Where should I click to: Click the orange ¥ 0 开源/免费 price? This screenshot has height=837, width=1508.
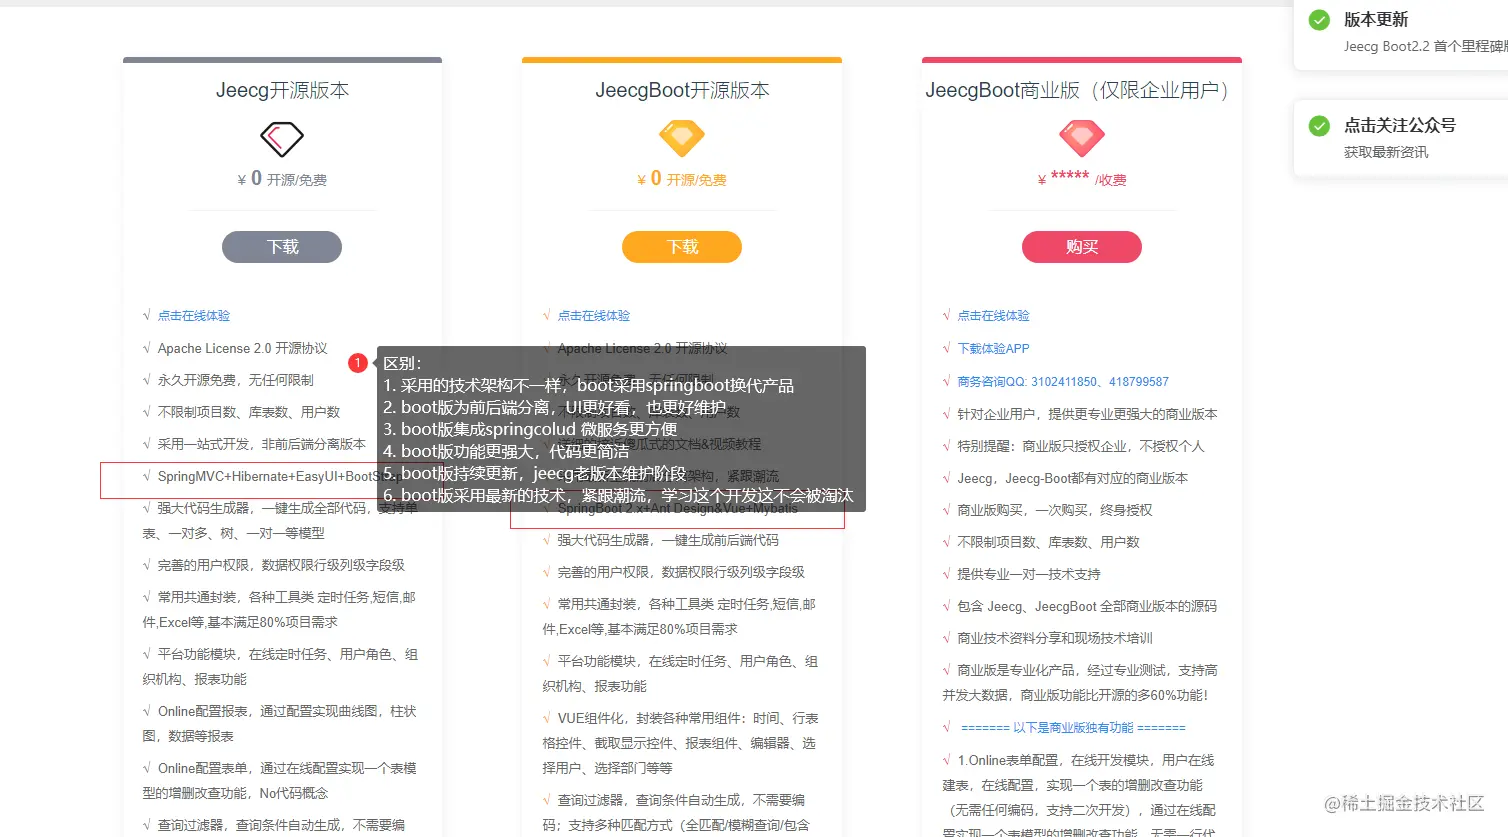(682, 179)
